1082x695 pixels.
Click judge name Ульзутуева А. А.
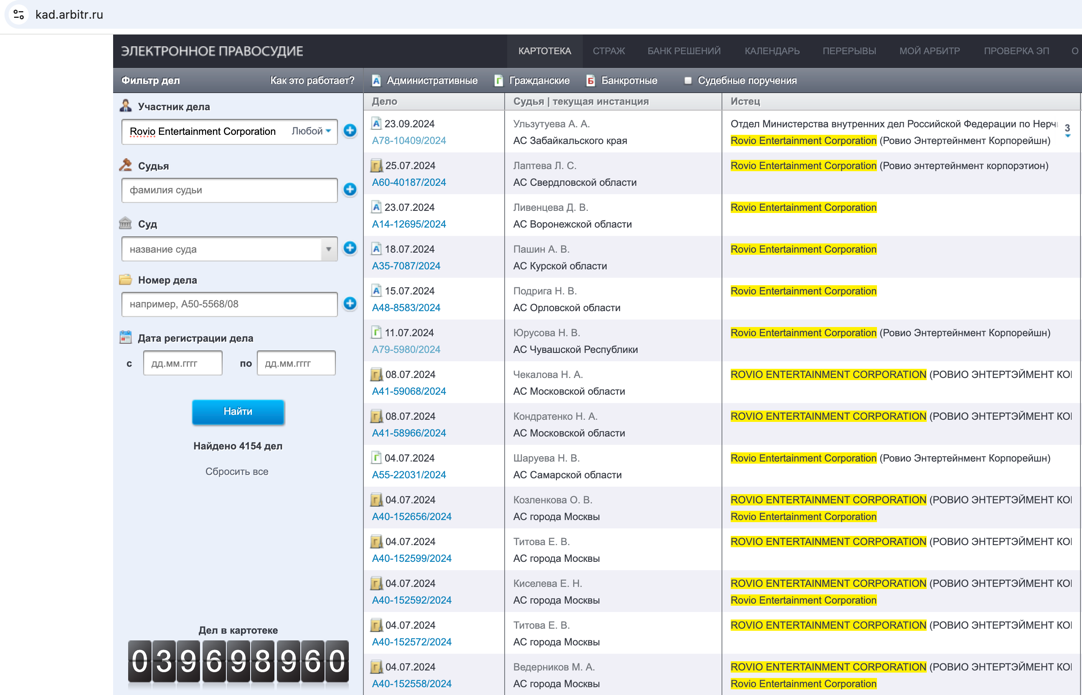(551, 124)
